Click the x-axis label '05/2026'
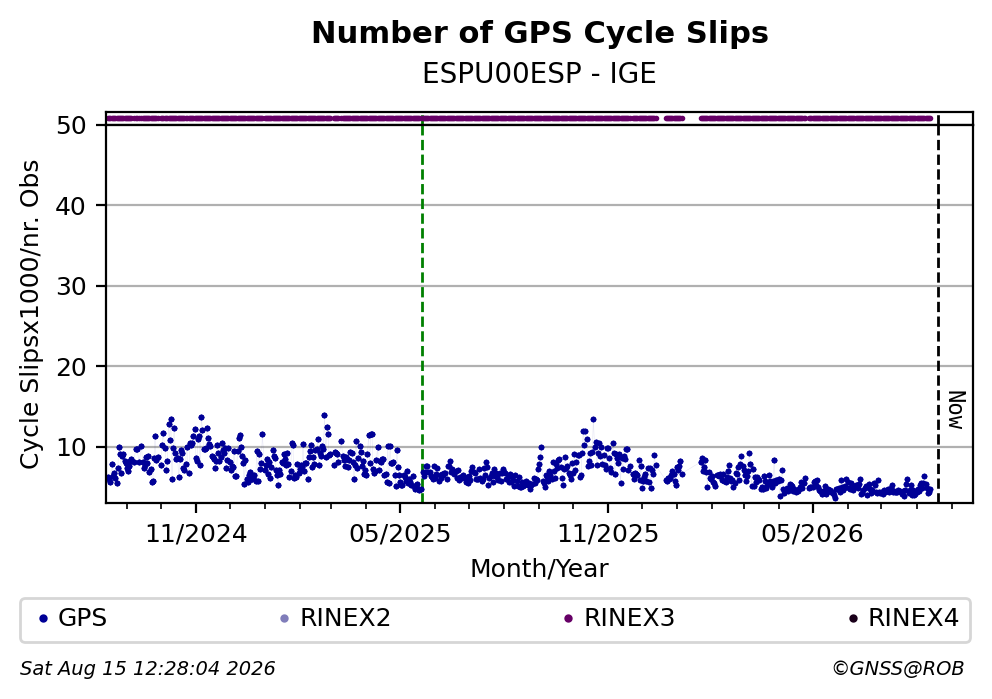 pyautogui.click(x=812, y=535)
